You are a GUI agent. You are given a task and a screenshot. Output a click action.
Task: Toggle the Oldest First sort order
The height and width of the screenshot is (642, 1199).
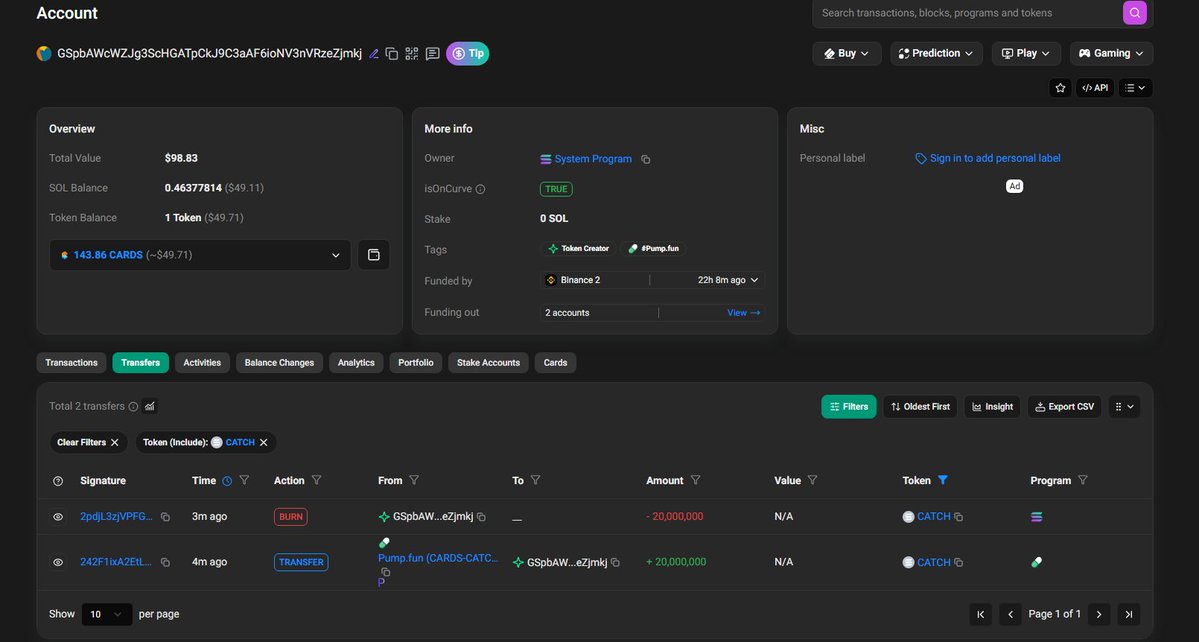click(920, 407)
